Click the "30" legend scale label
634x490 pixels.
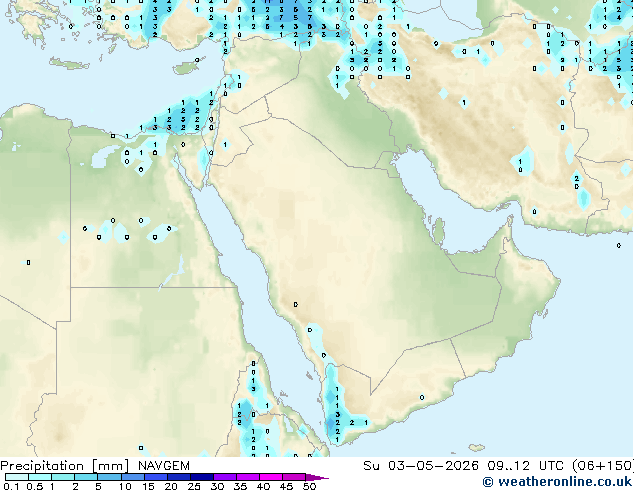click(217, 486)
